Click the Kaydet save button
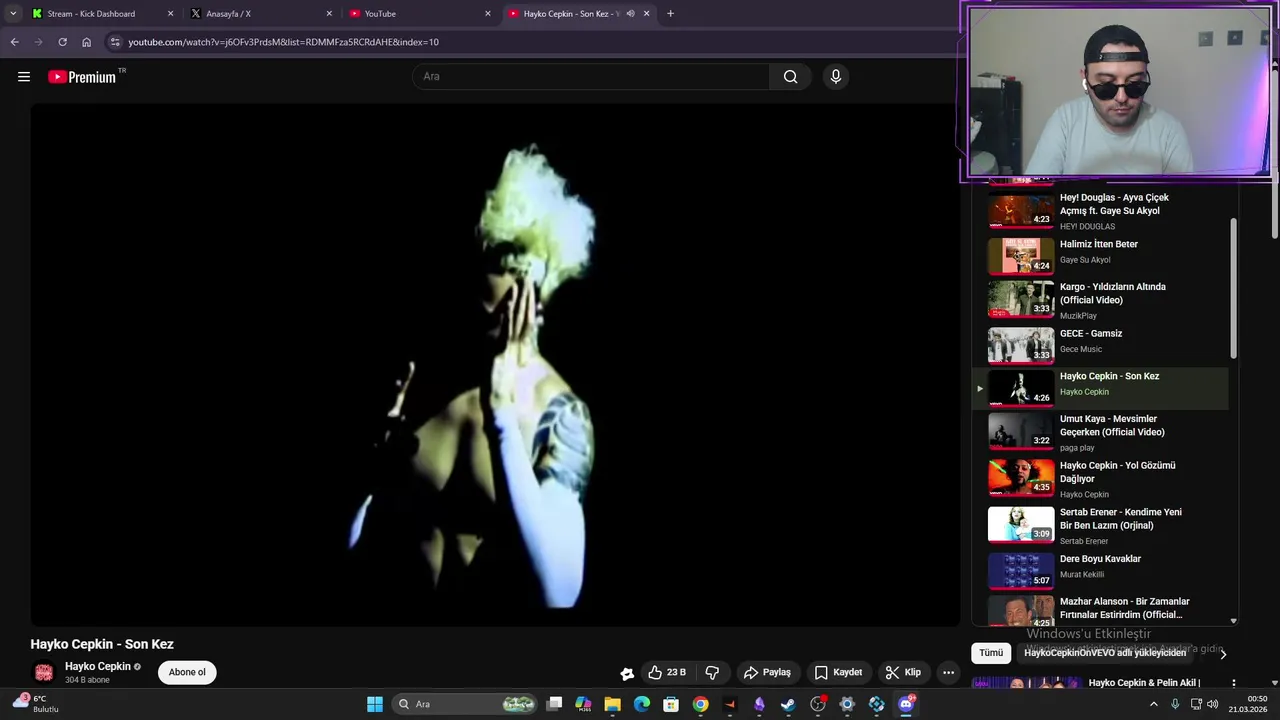 [838, 672]
